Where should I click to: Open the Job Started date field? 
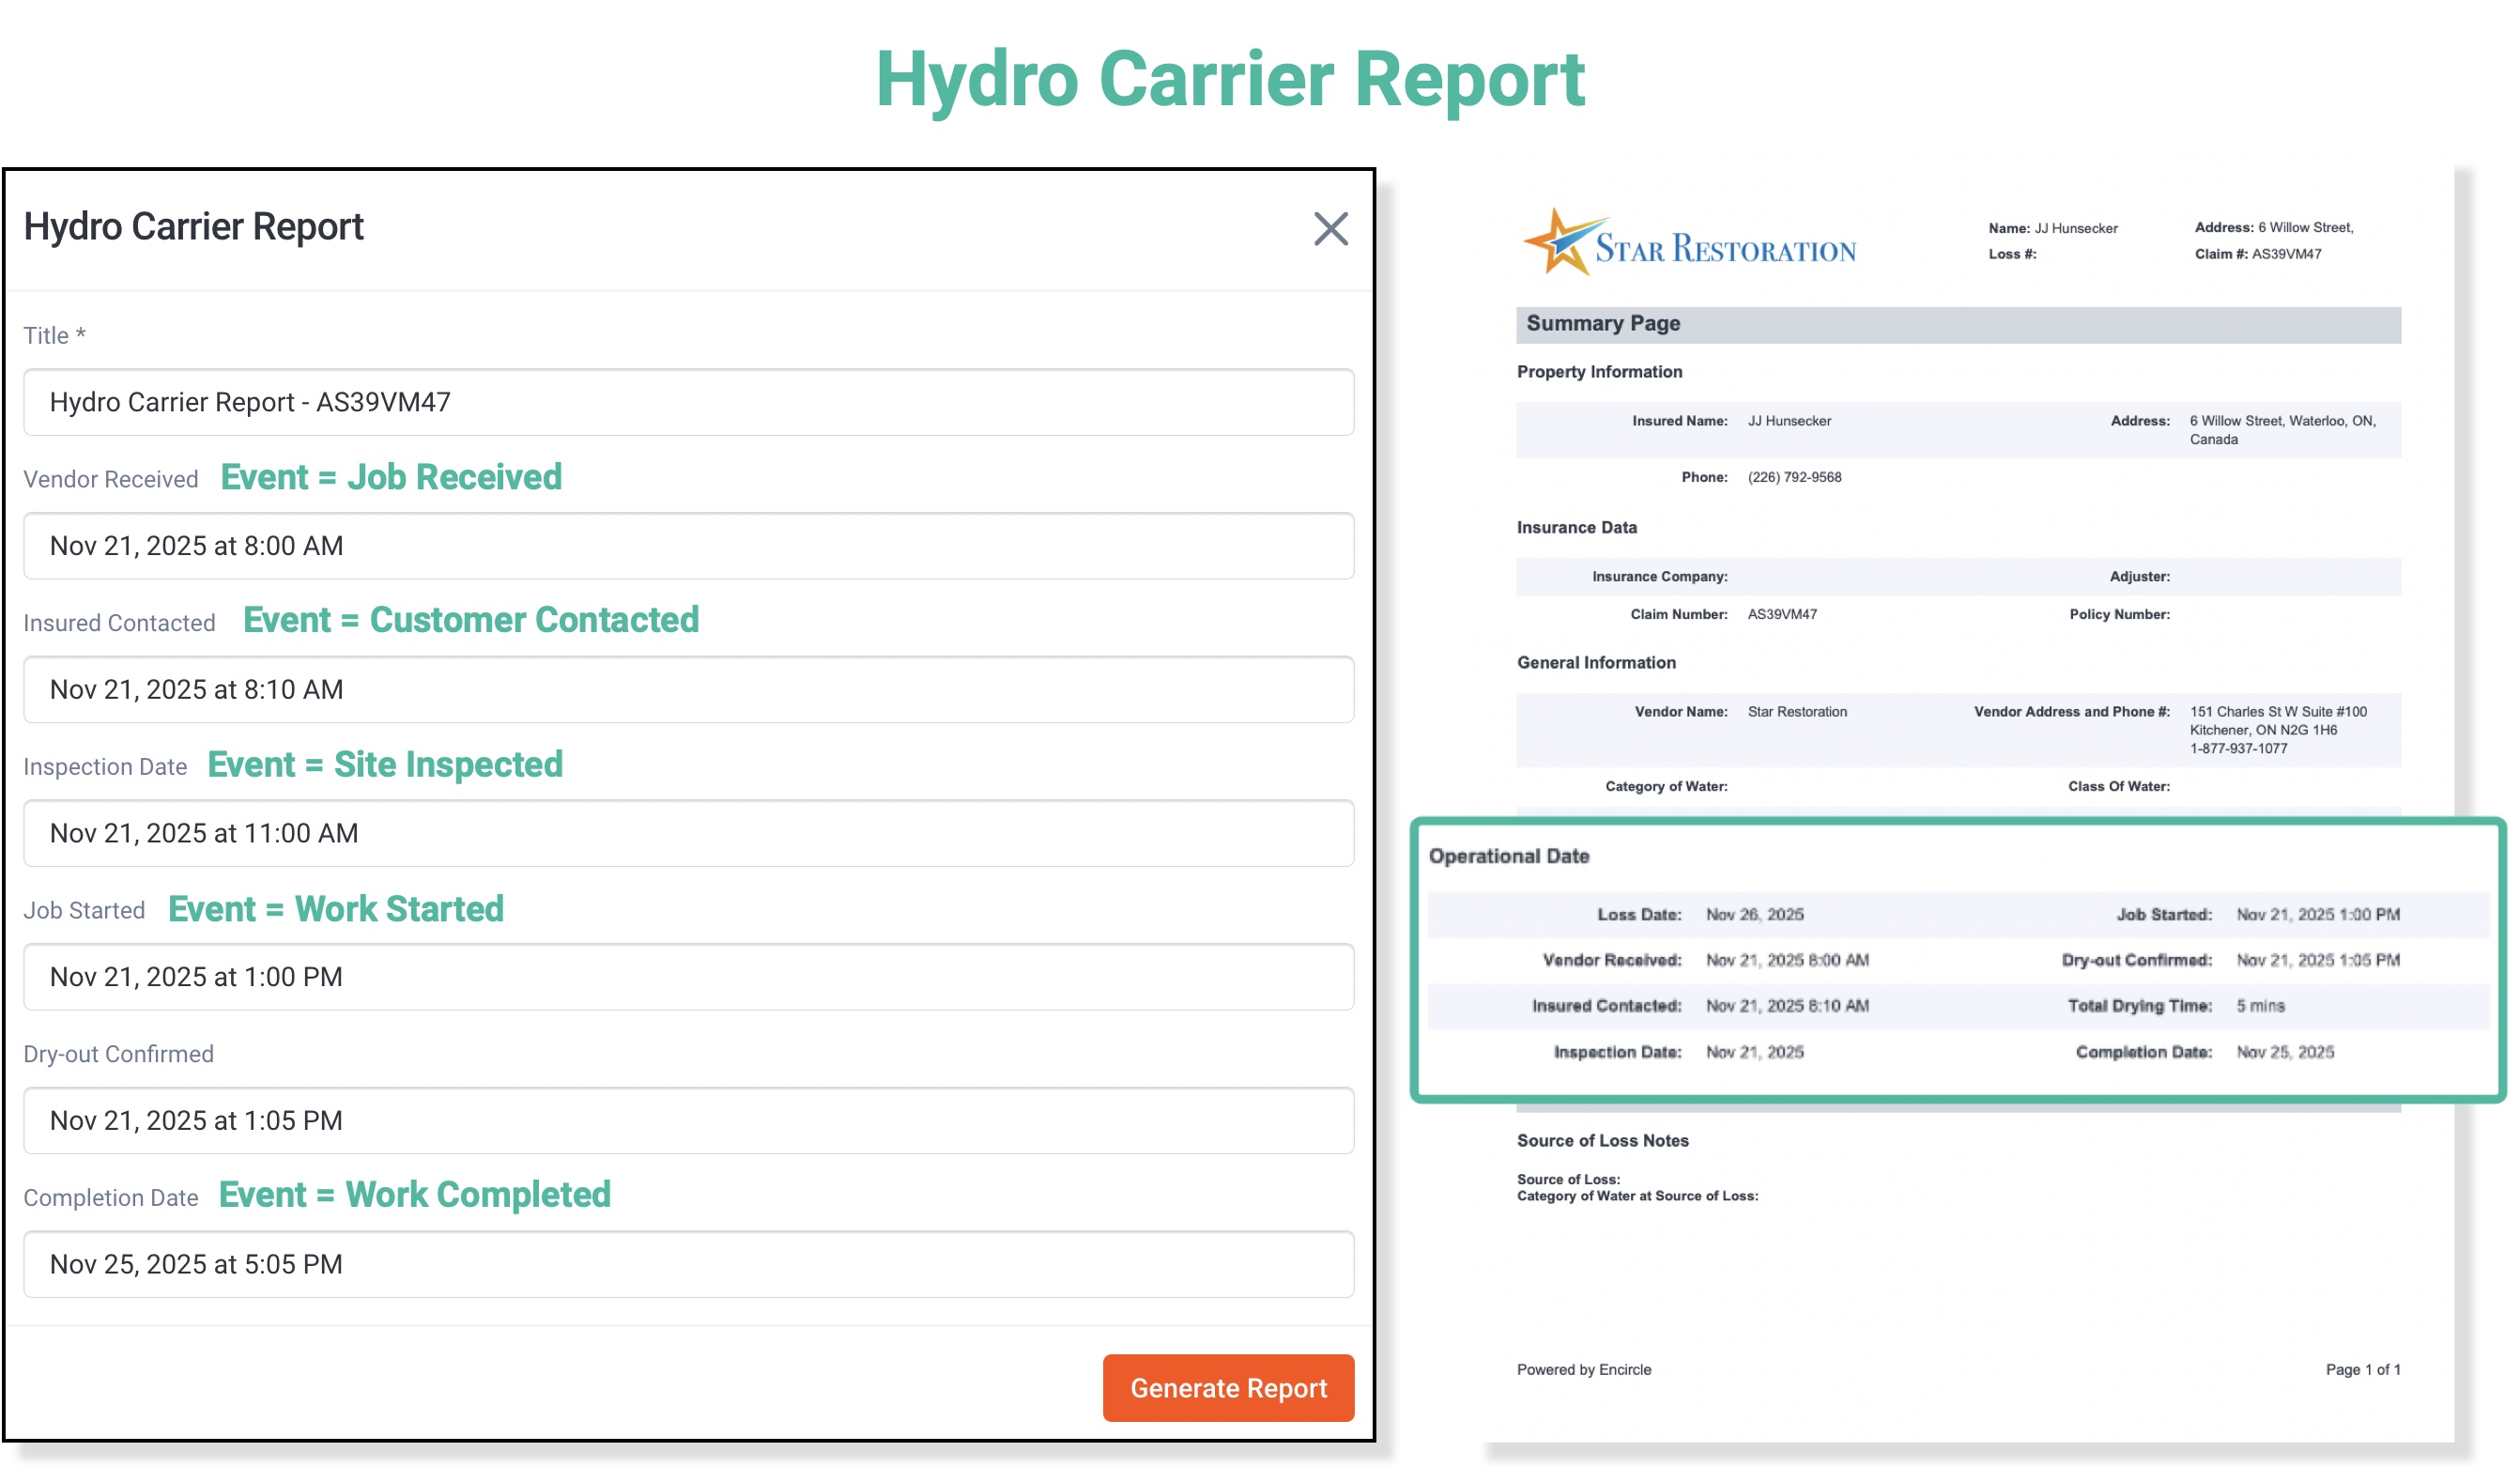click(x=687, y=977)
